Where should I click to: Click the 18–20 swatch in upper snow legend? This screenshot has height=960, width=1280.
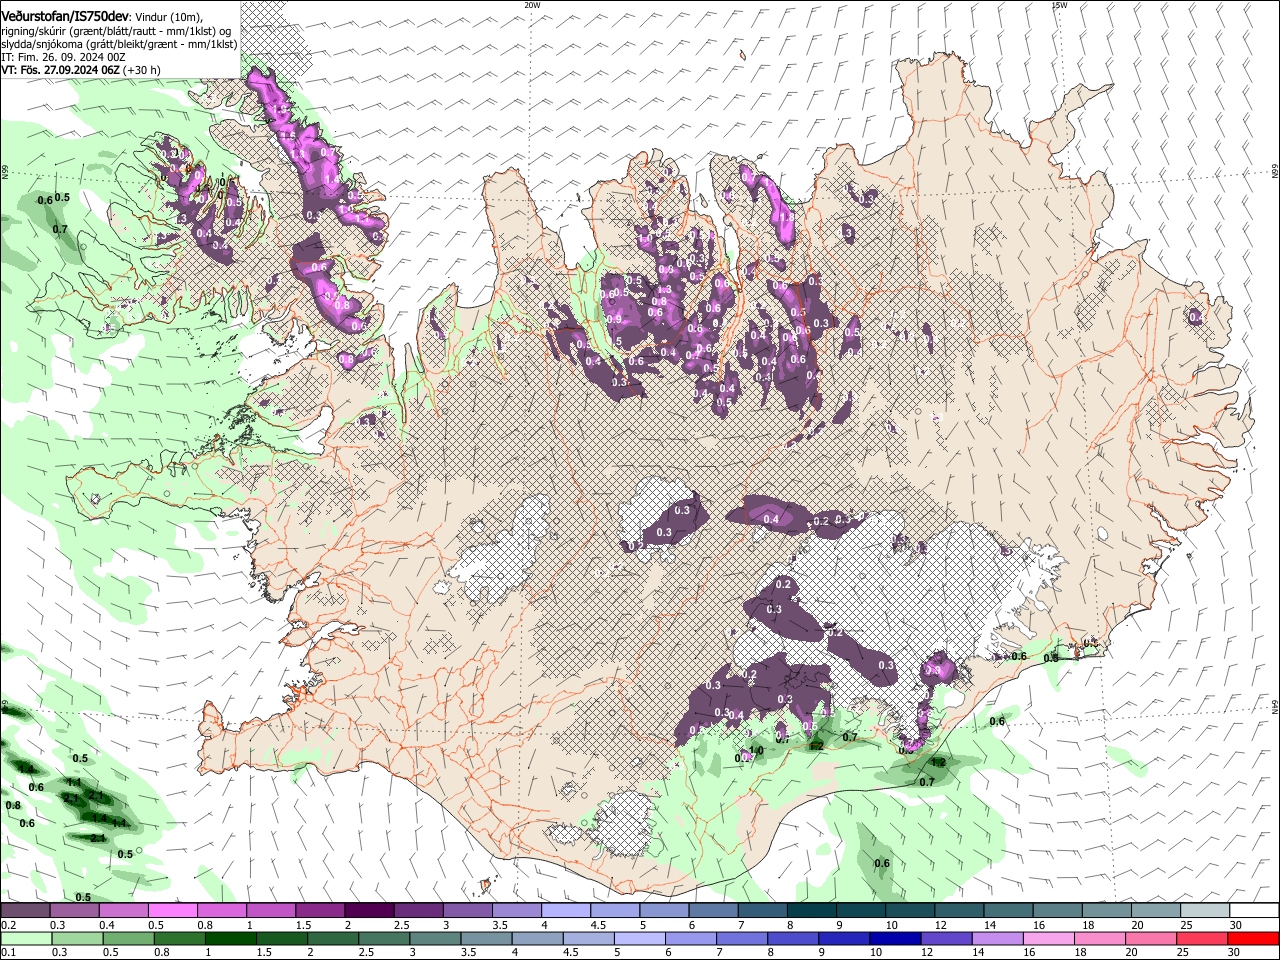(1105, 911)
